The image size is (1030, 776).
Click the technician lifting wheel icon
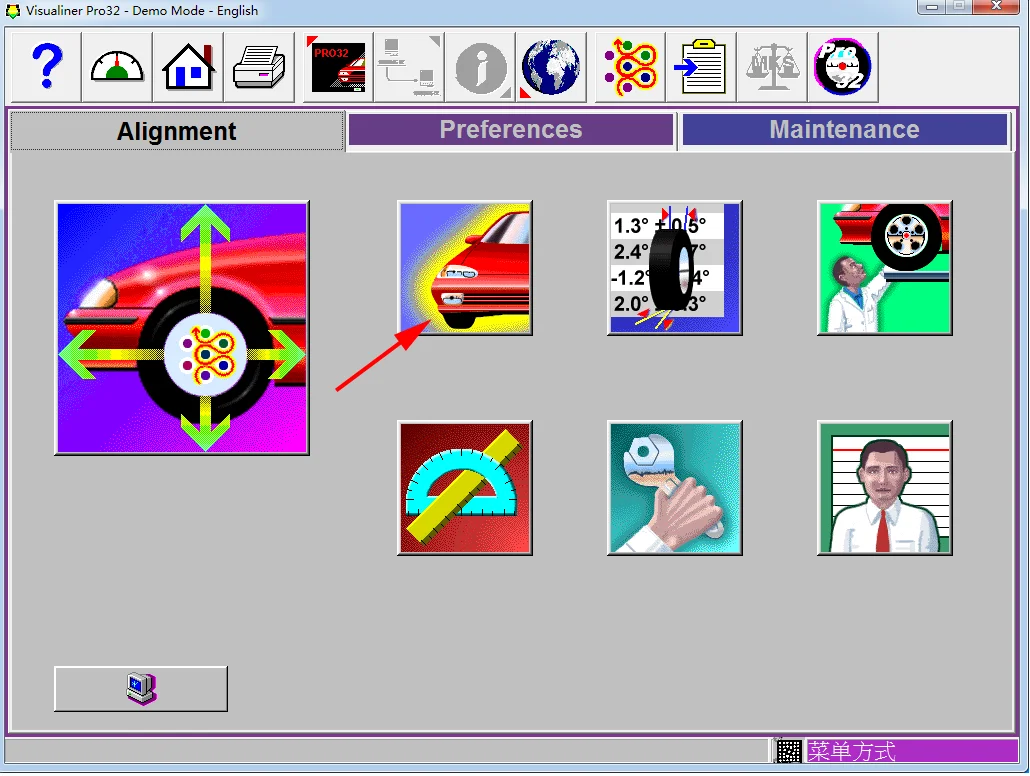(x=884, y=266)
